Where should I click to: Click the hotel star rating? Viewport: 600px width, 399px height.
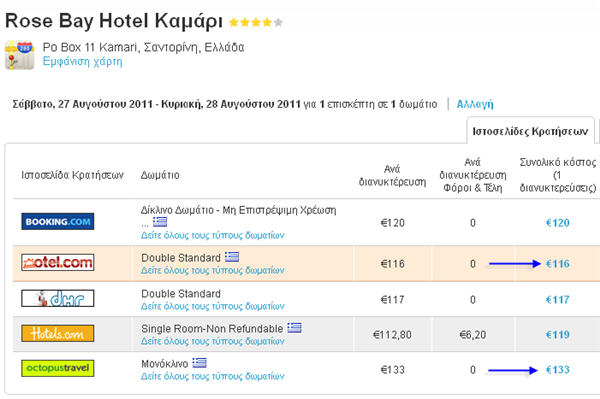[x=256, y=22]
